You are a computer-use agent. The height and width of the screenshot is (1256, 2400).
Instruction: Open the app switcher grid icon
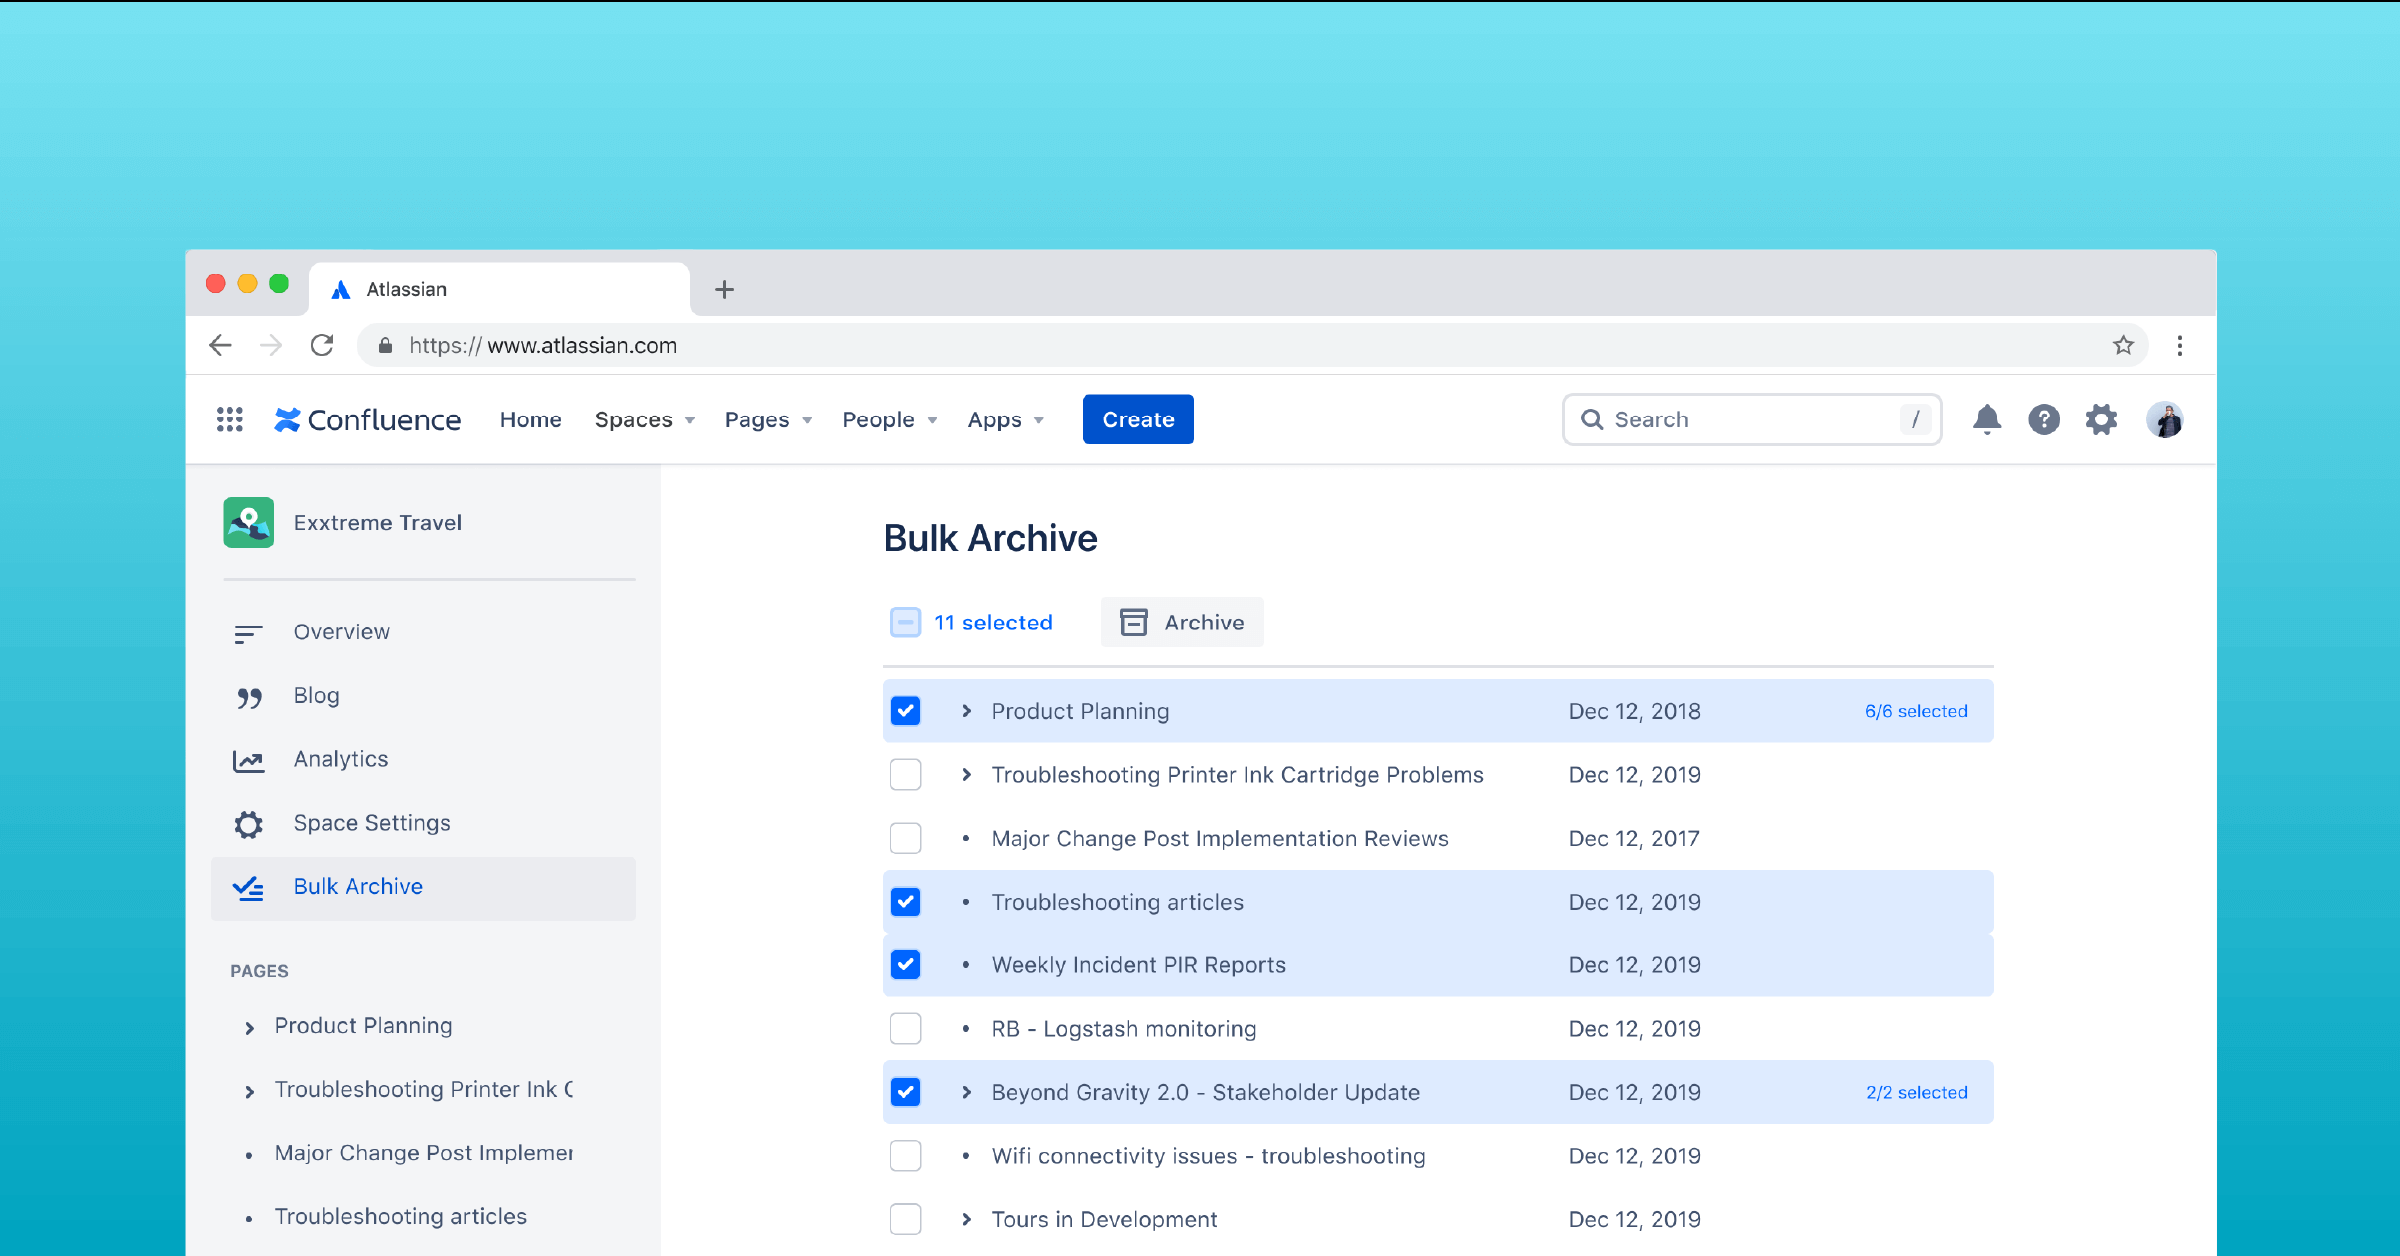point(230,420)
